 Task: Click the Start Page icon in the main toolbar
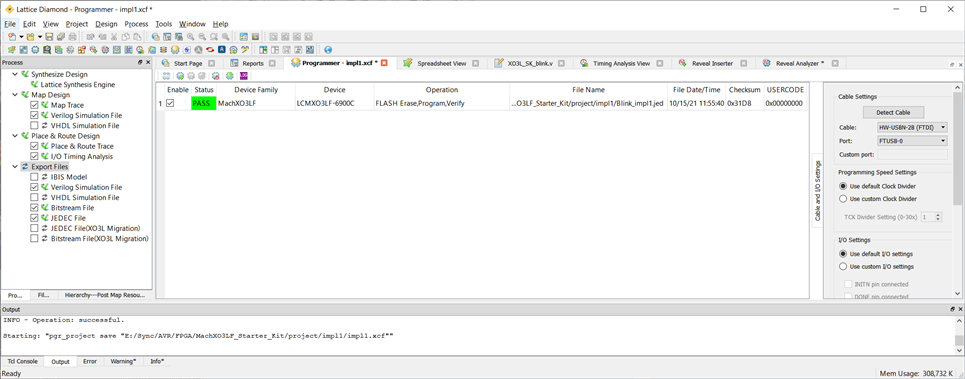pos(156,37)
